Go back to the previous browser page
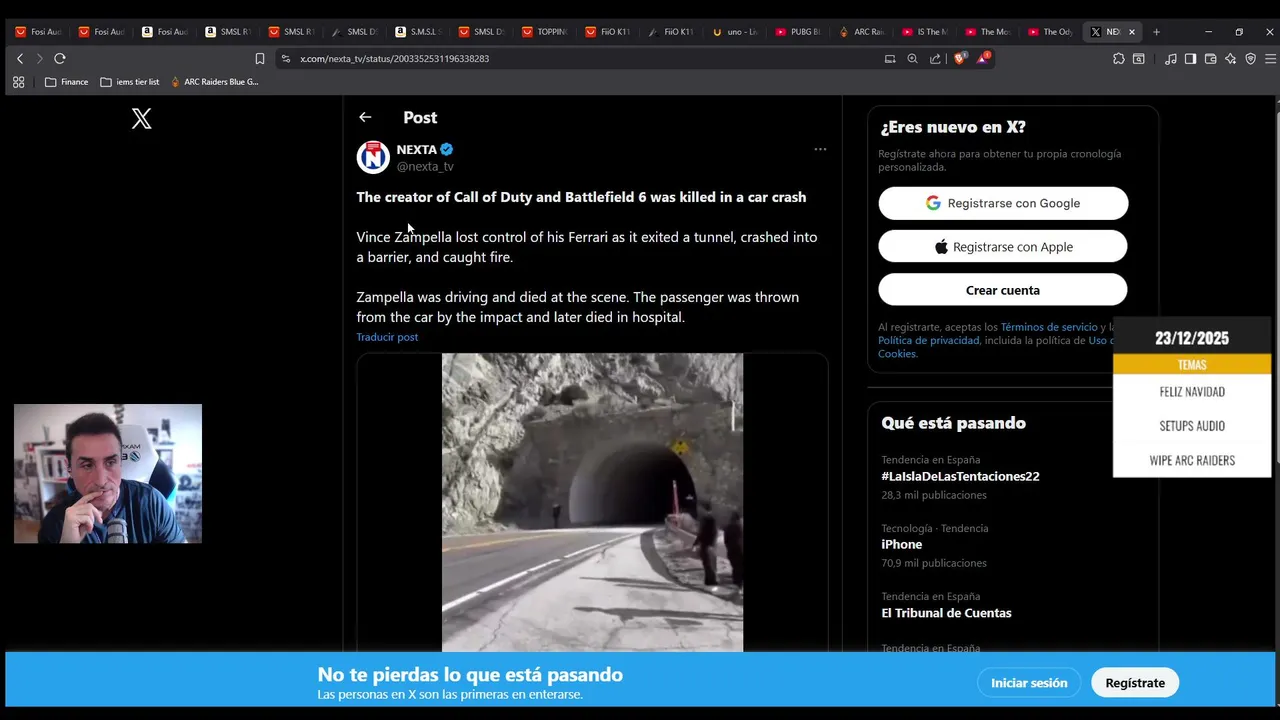The width and height of the screenshot is (1280, 720). click(19, 59)
